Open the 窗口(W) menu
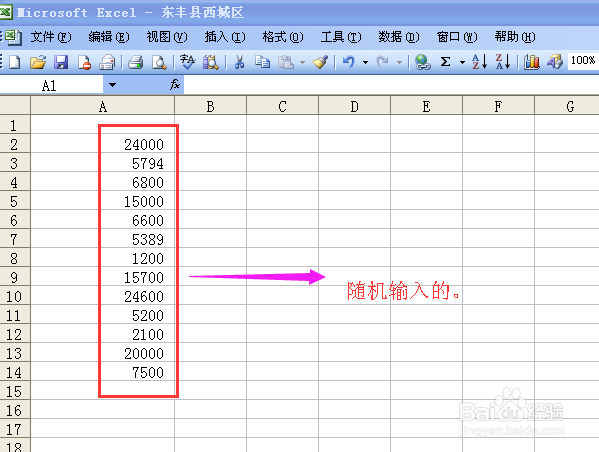The height and width of the screenshot is (452, 599). tap(457, 37)
